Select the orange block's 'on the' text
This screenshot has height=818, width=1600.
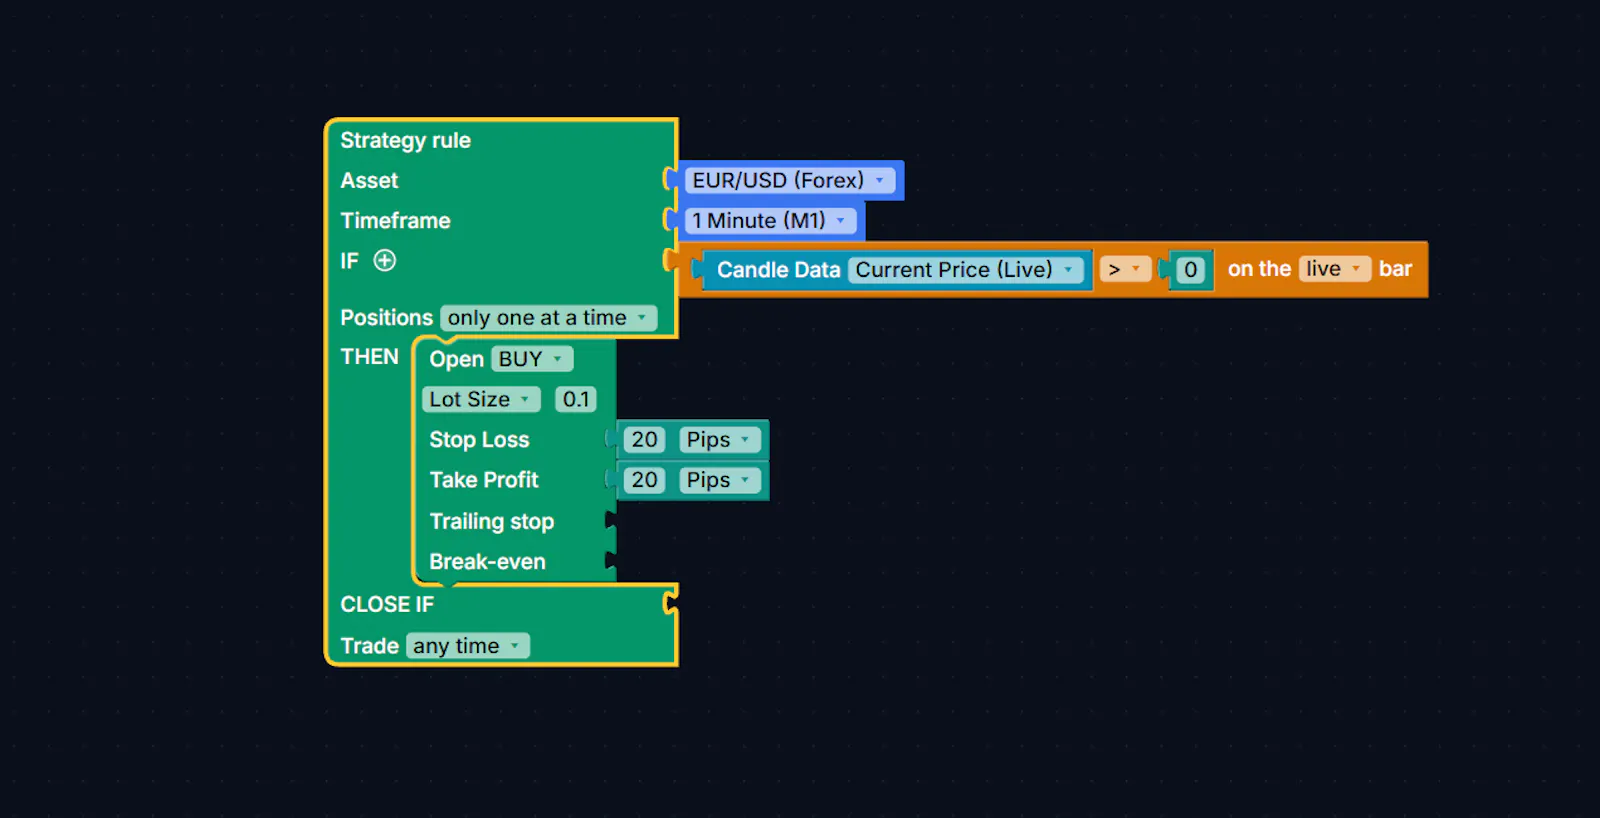click(x=1259, y=269)
